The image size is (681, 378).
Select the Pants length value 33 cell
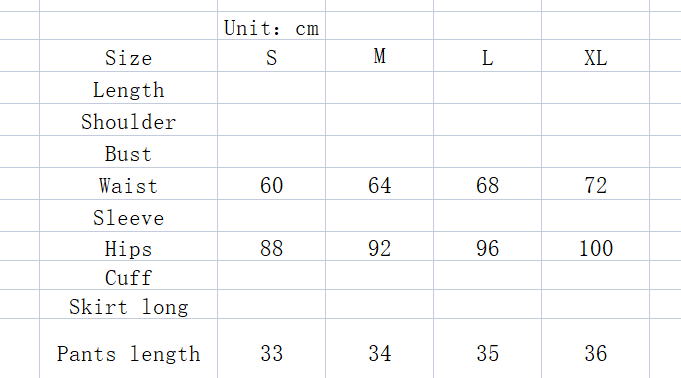[x=271, y=348]
